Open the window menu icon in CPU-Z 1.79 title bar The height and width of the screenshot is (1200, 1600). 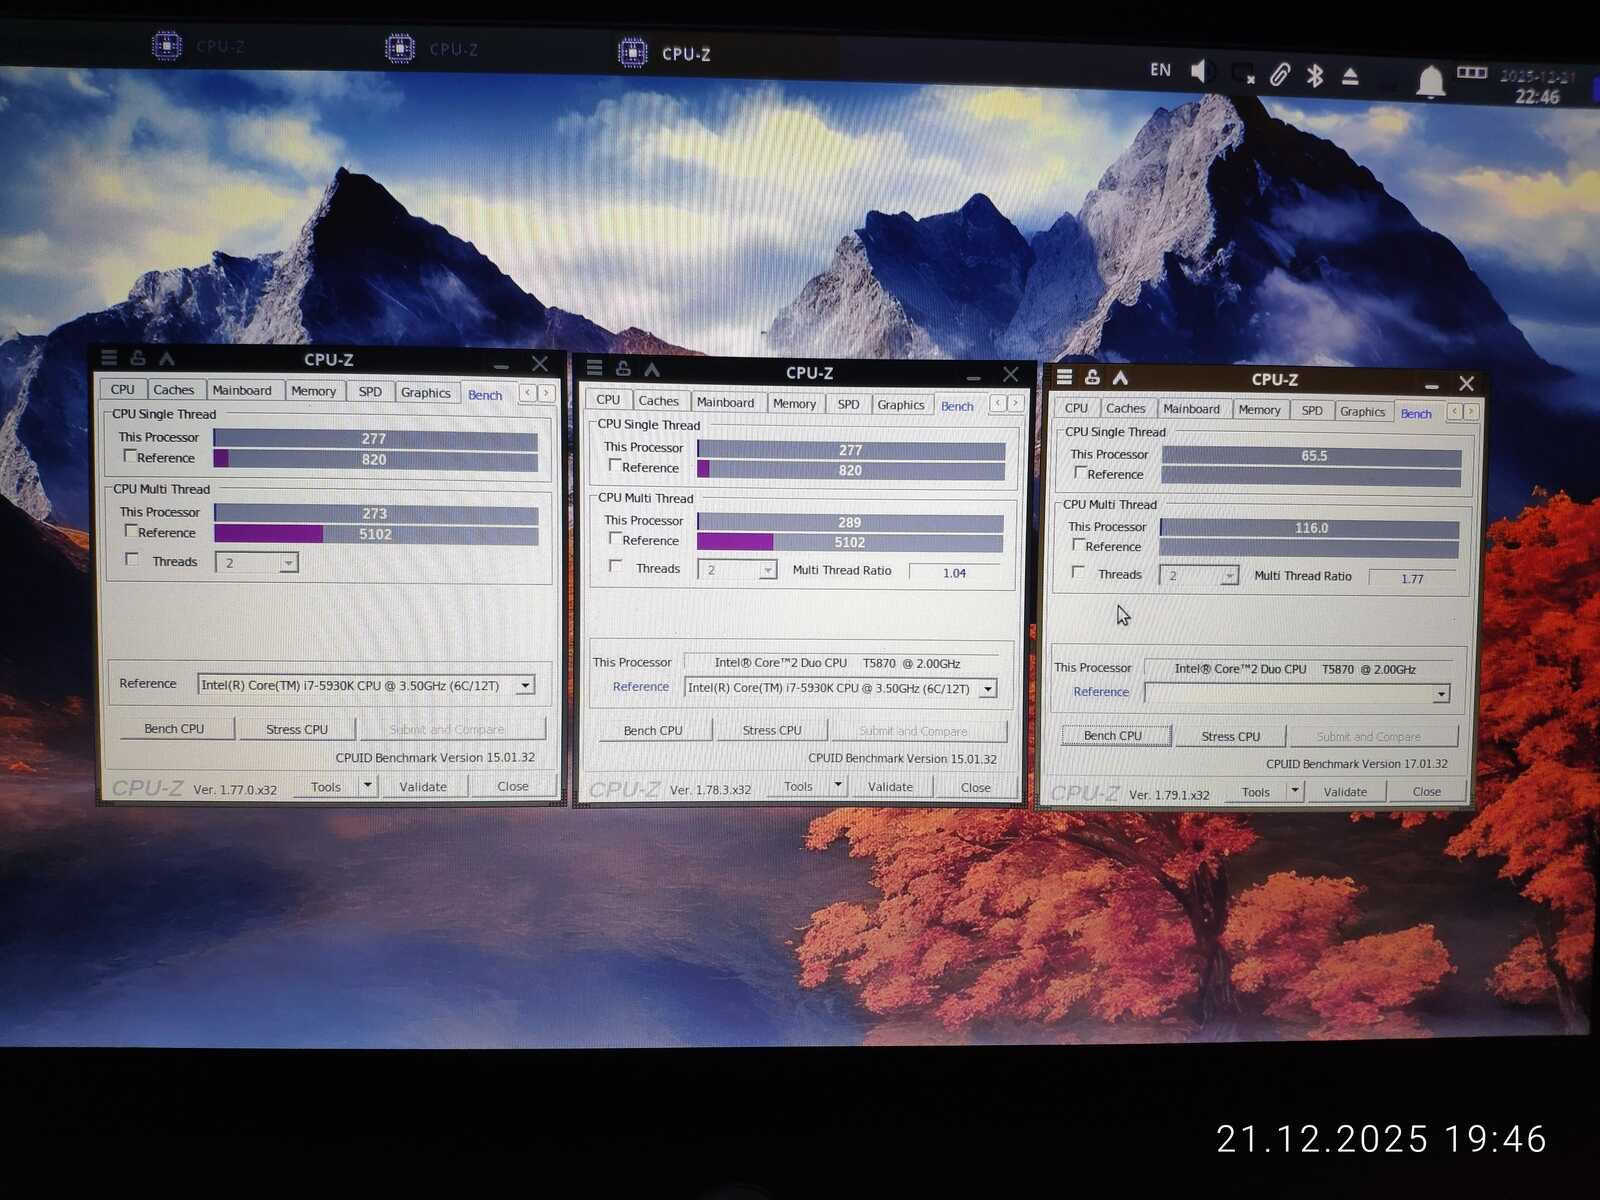pyautogui.click(x=1064, y=376)
